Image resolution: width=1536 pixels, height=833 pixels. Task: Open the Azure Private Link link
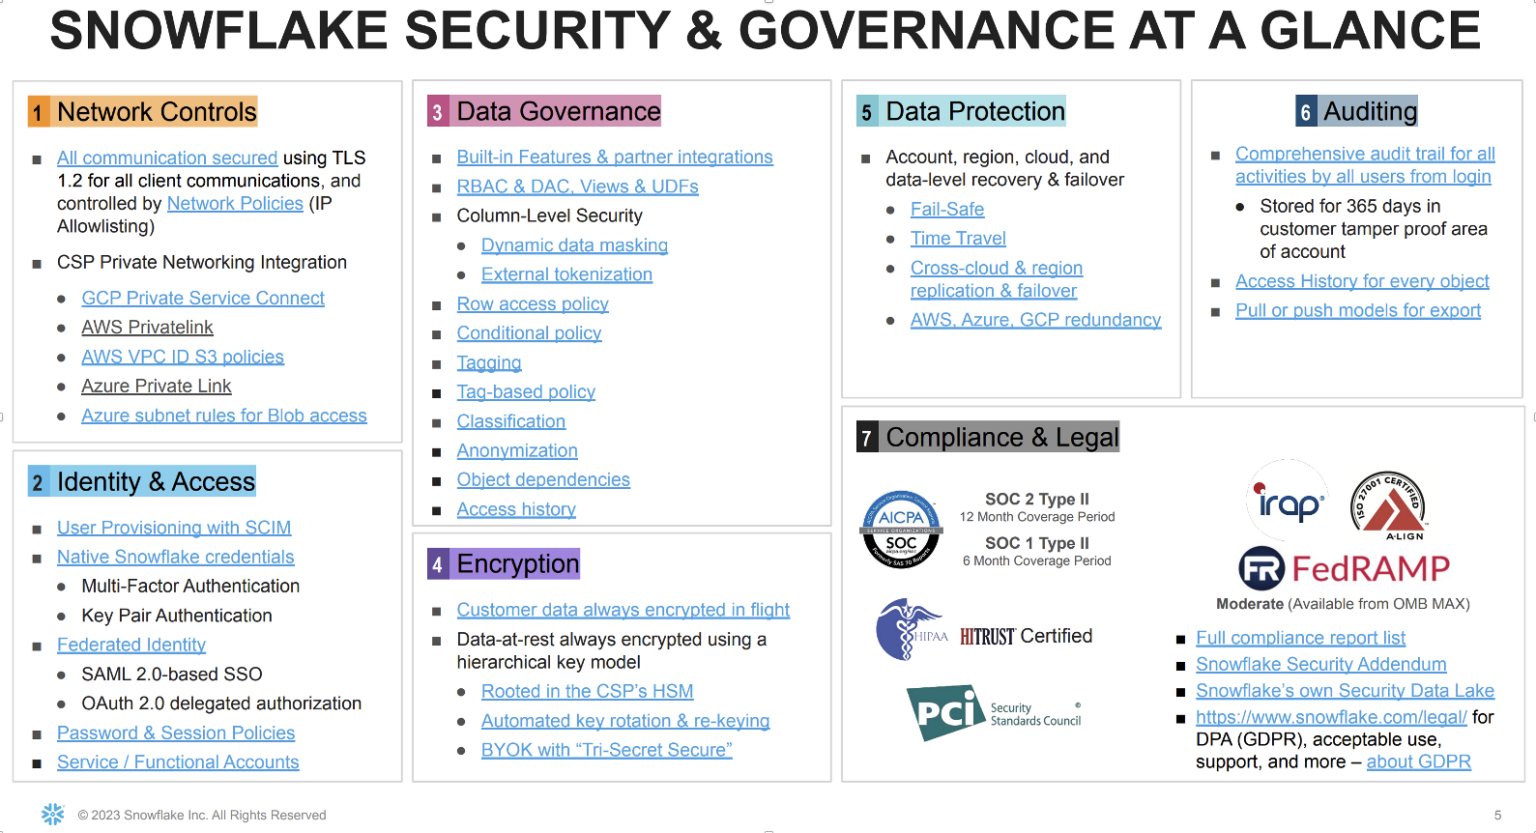pos(156,386)
